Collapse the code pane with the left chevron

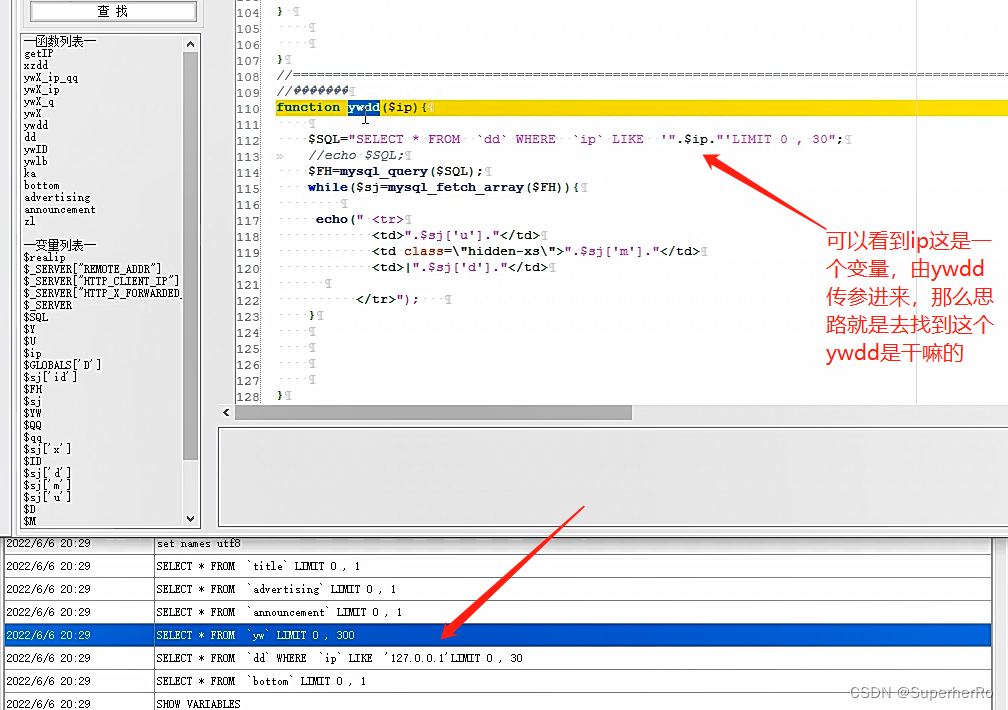pyautogui.click(x=225, y=411)
